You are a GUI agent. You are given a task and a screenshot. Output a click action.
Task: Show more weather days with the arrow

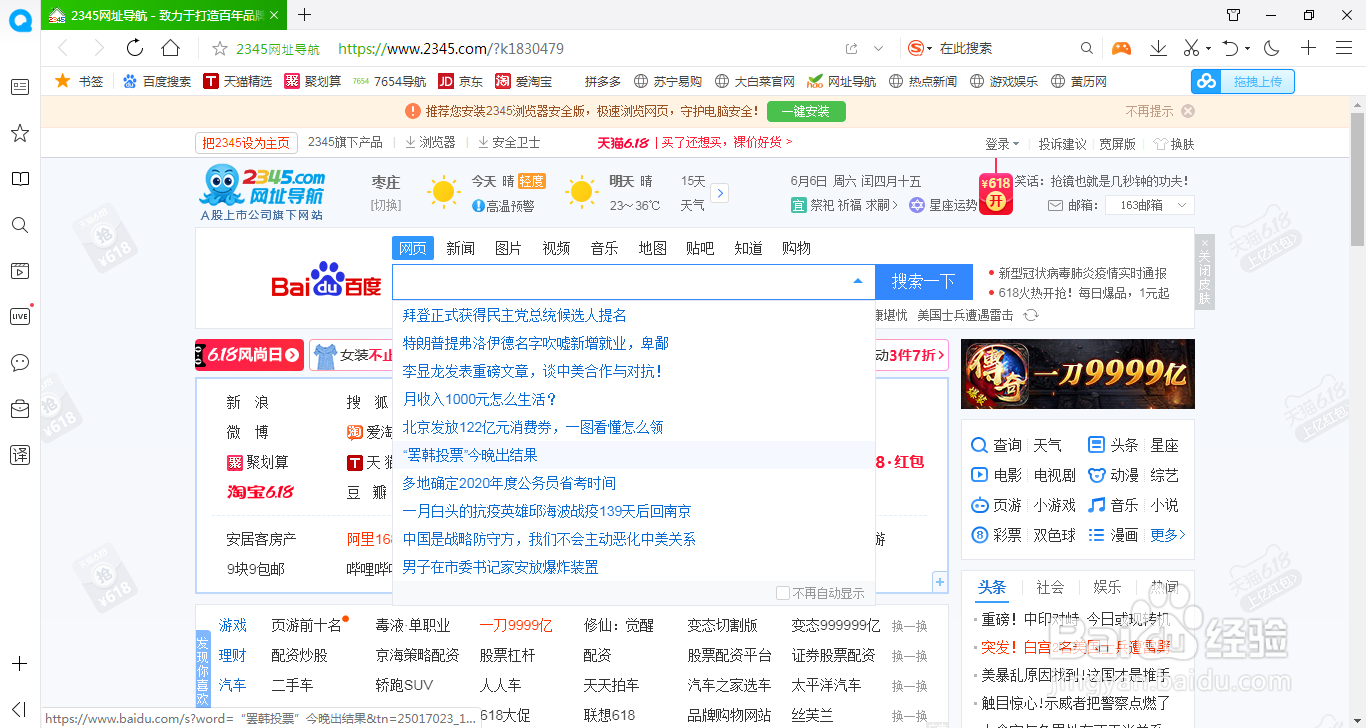(720, 193)
